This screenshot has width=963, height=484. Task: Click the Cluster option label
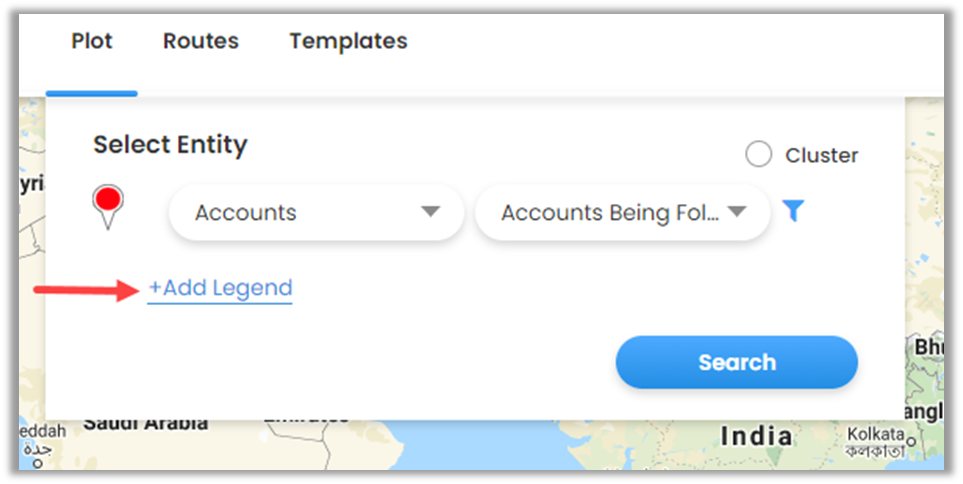click(x=821, y=155)
